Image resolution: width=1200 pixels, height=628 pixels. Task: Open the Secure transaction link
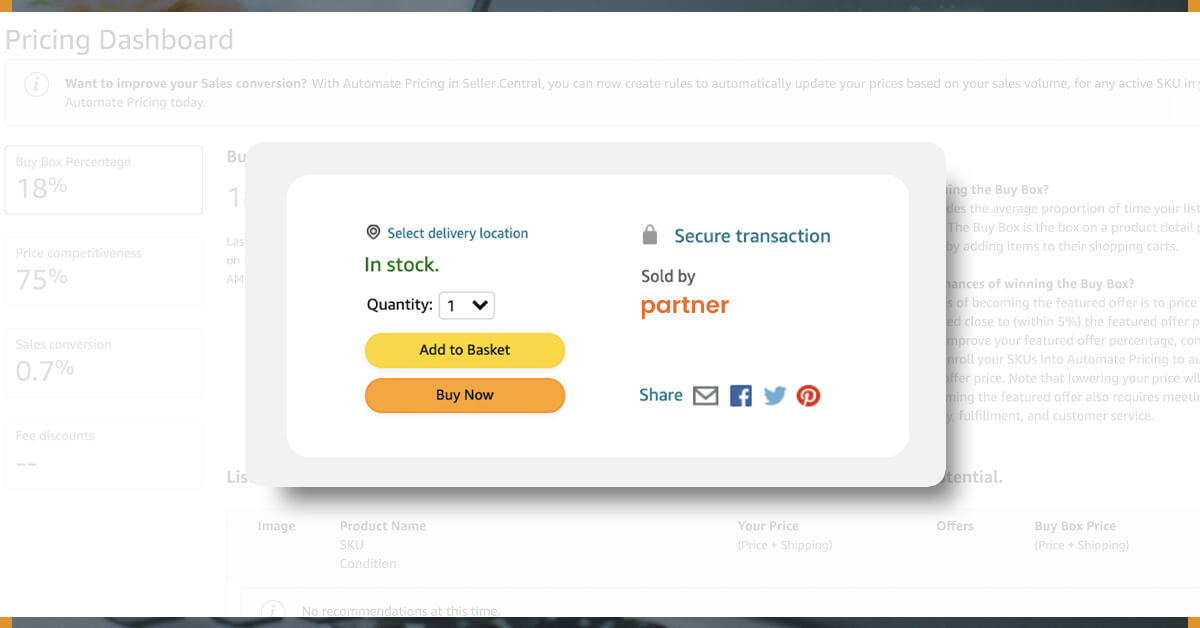pos(752,236)
